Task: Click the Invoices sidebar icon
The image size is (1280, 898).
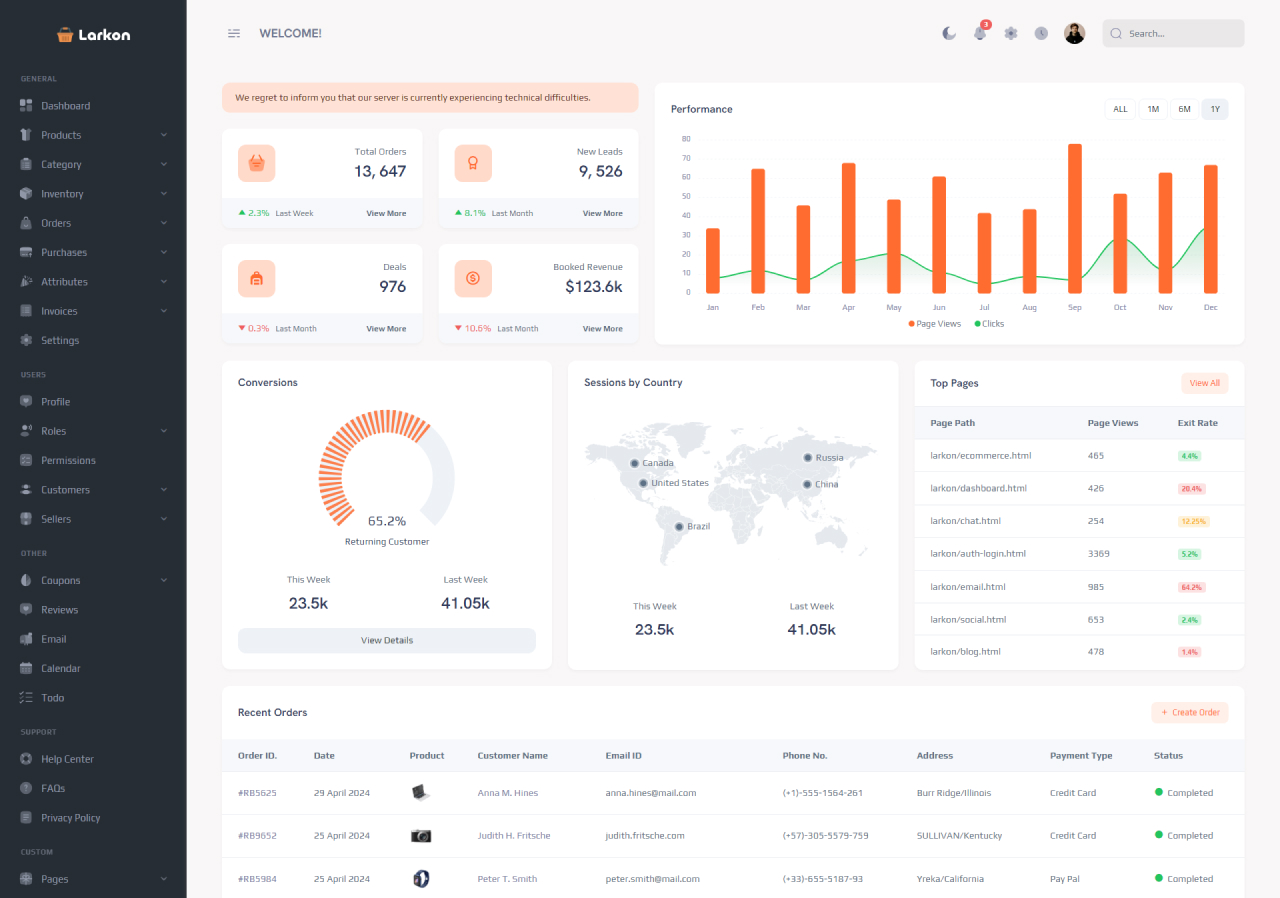Action: pos(26,311)
